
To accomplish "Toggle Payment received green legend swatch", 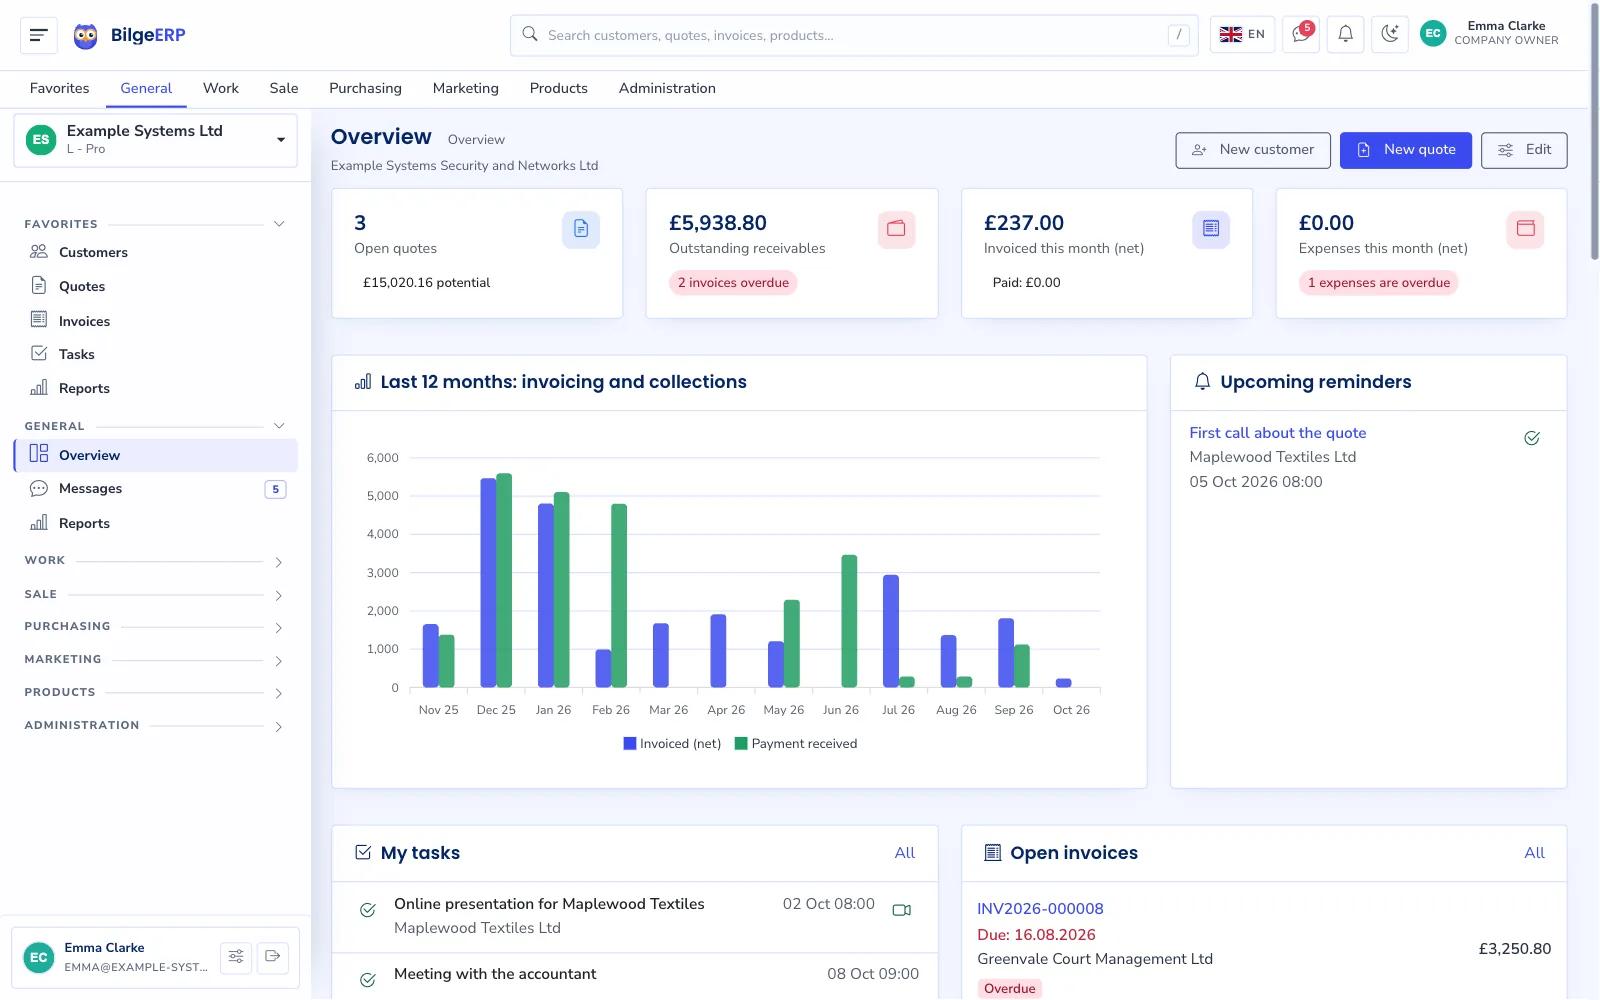I will (x=741, y=744).
